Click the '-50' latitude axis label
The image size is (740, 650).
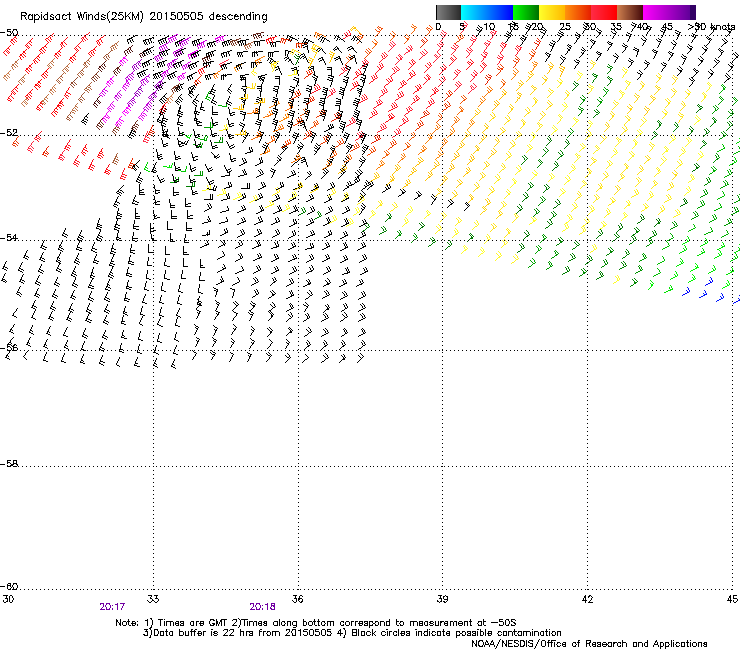pos(9,33)
